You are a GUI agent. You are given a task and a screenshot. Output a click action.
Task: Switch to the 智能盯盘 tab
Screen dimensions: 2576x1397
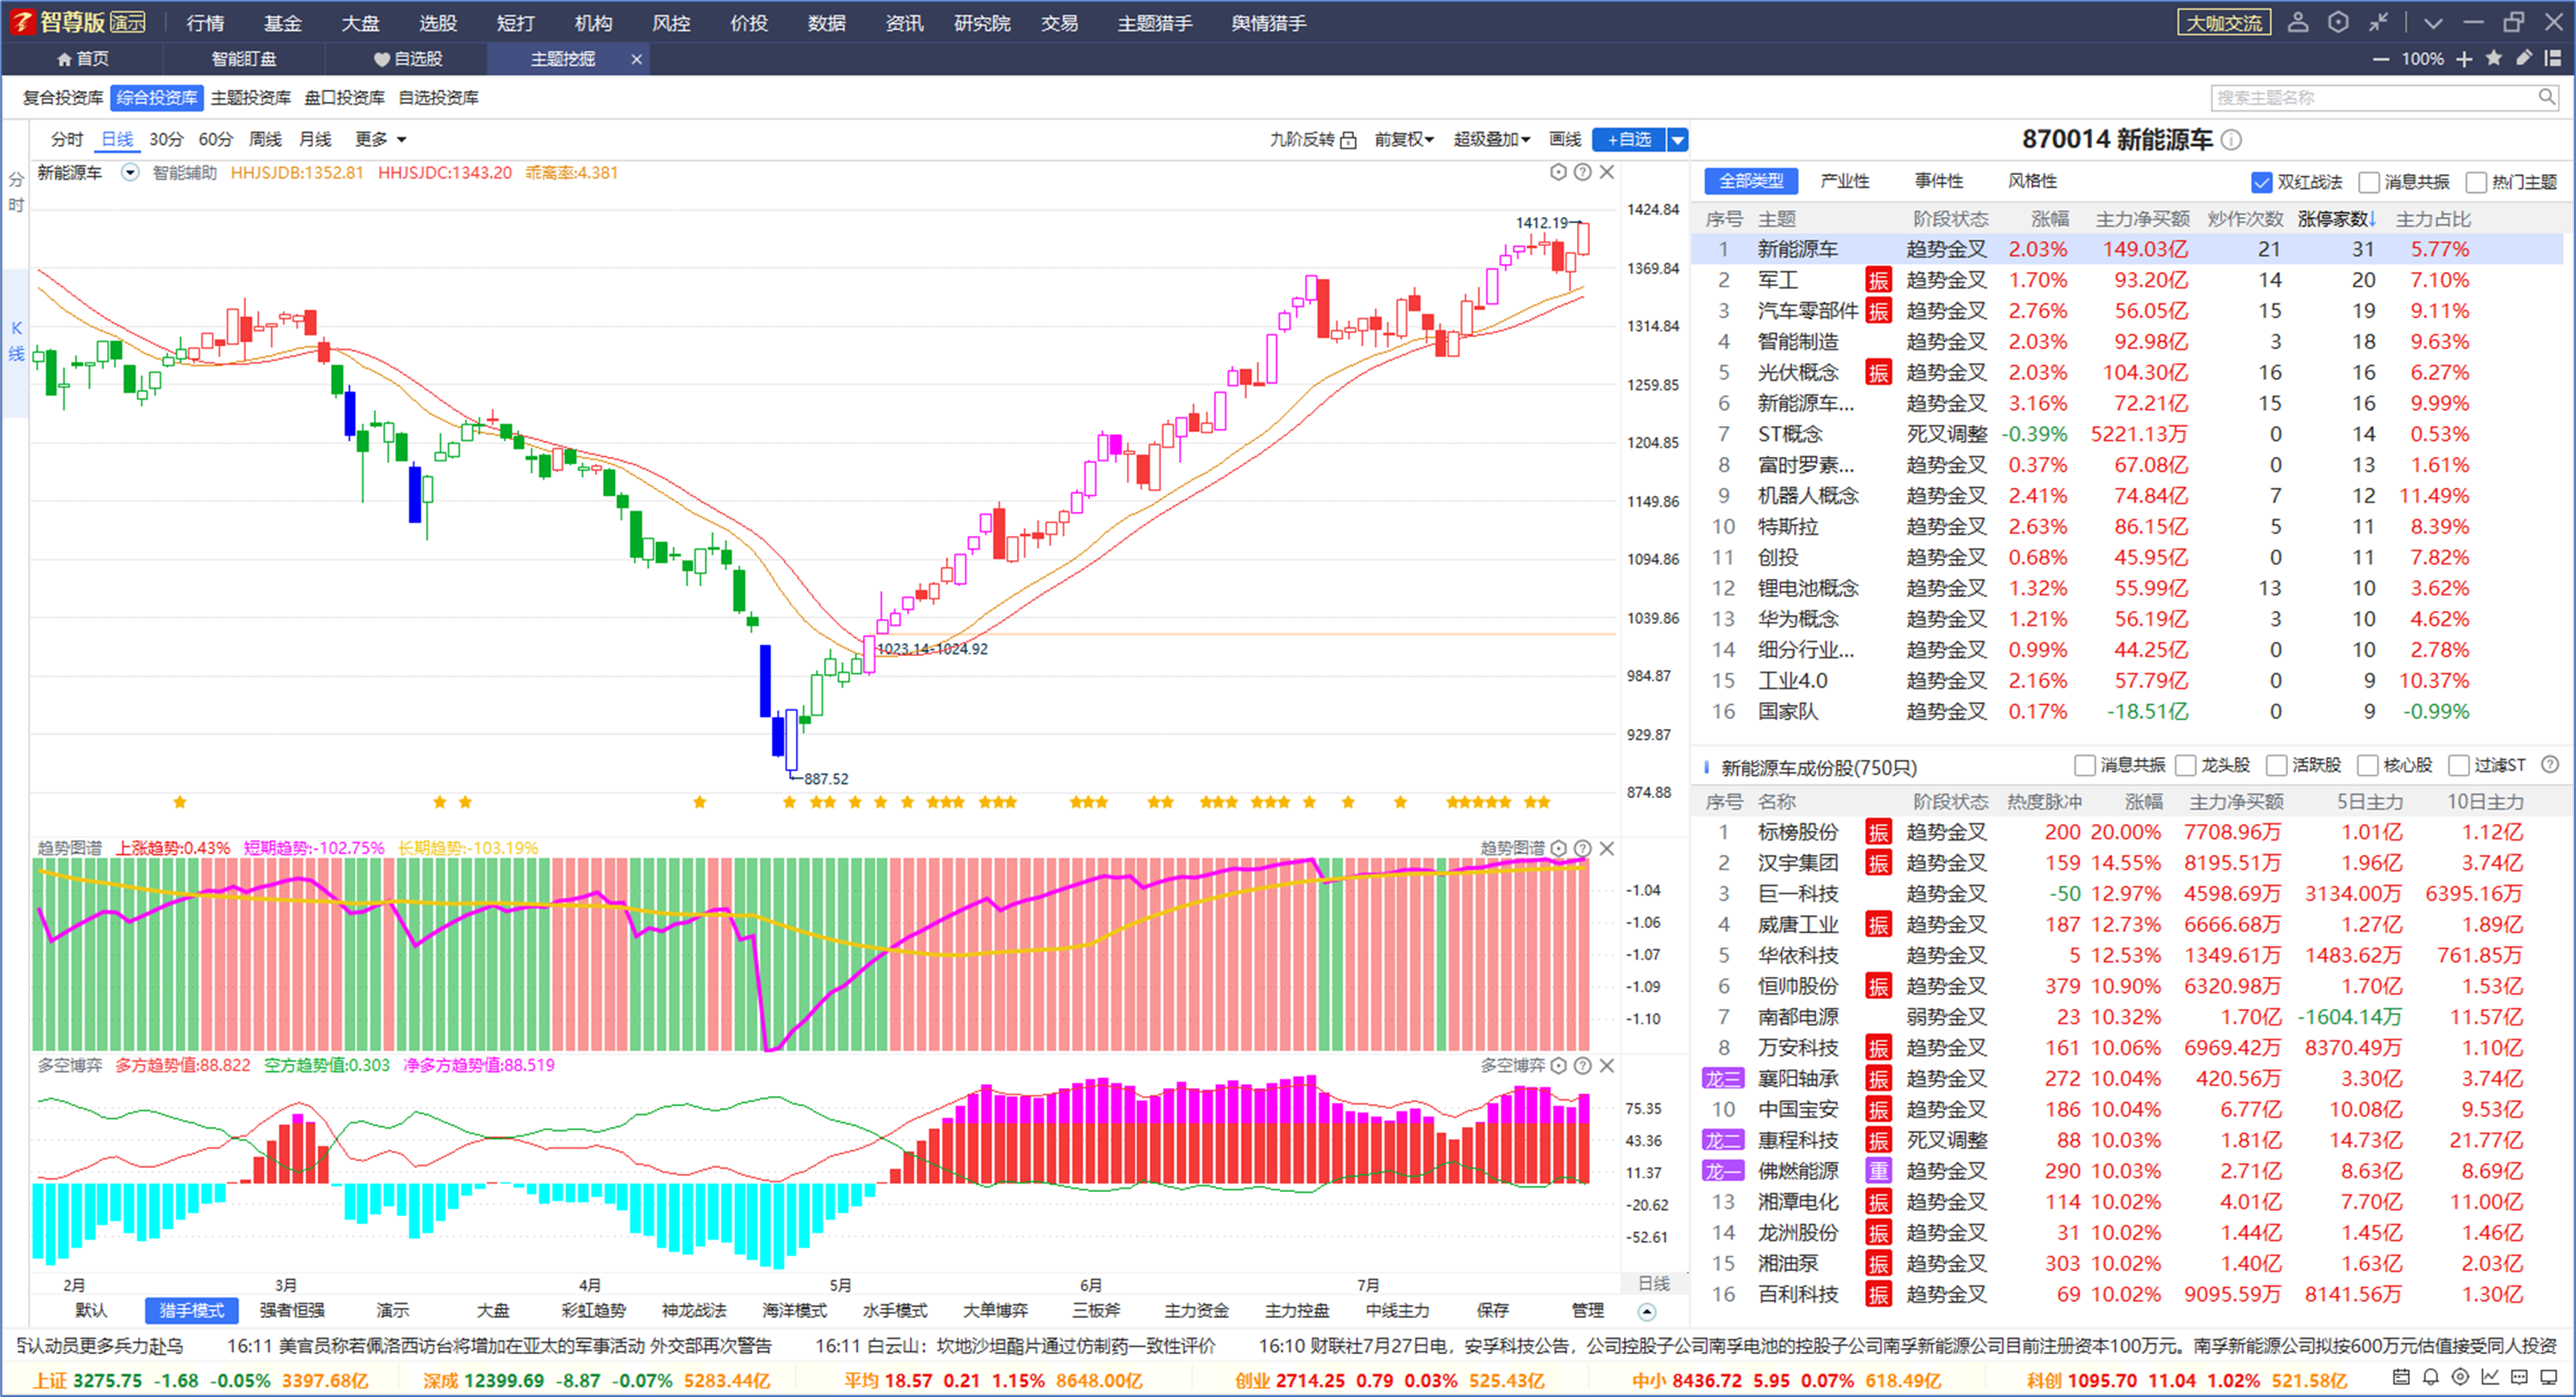tap(244, 59)
